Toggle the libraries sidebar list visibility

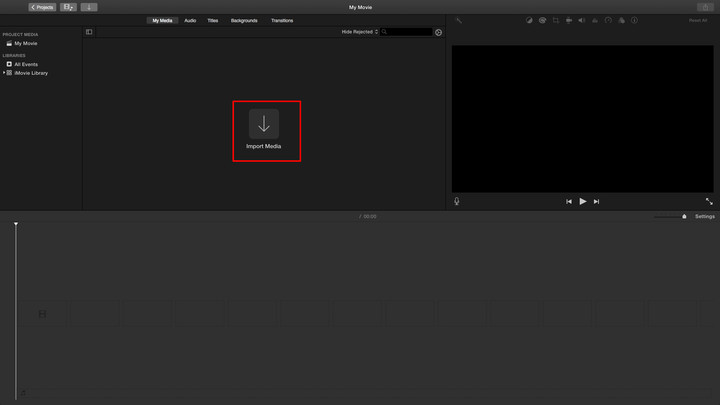coord(89,32)
